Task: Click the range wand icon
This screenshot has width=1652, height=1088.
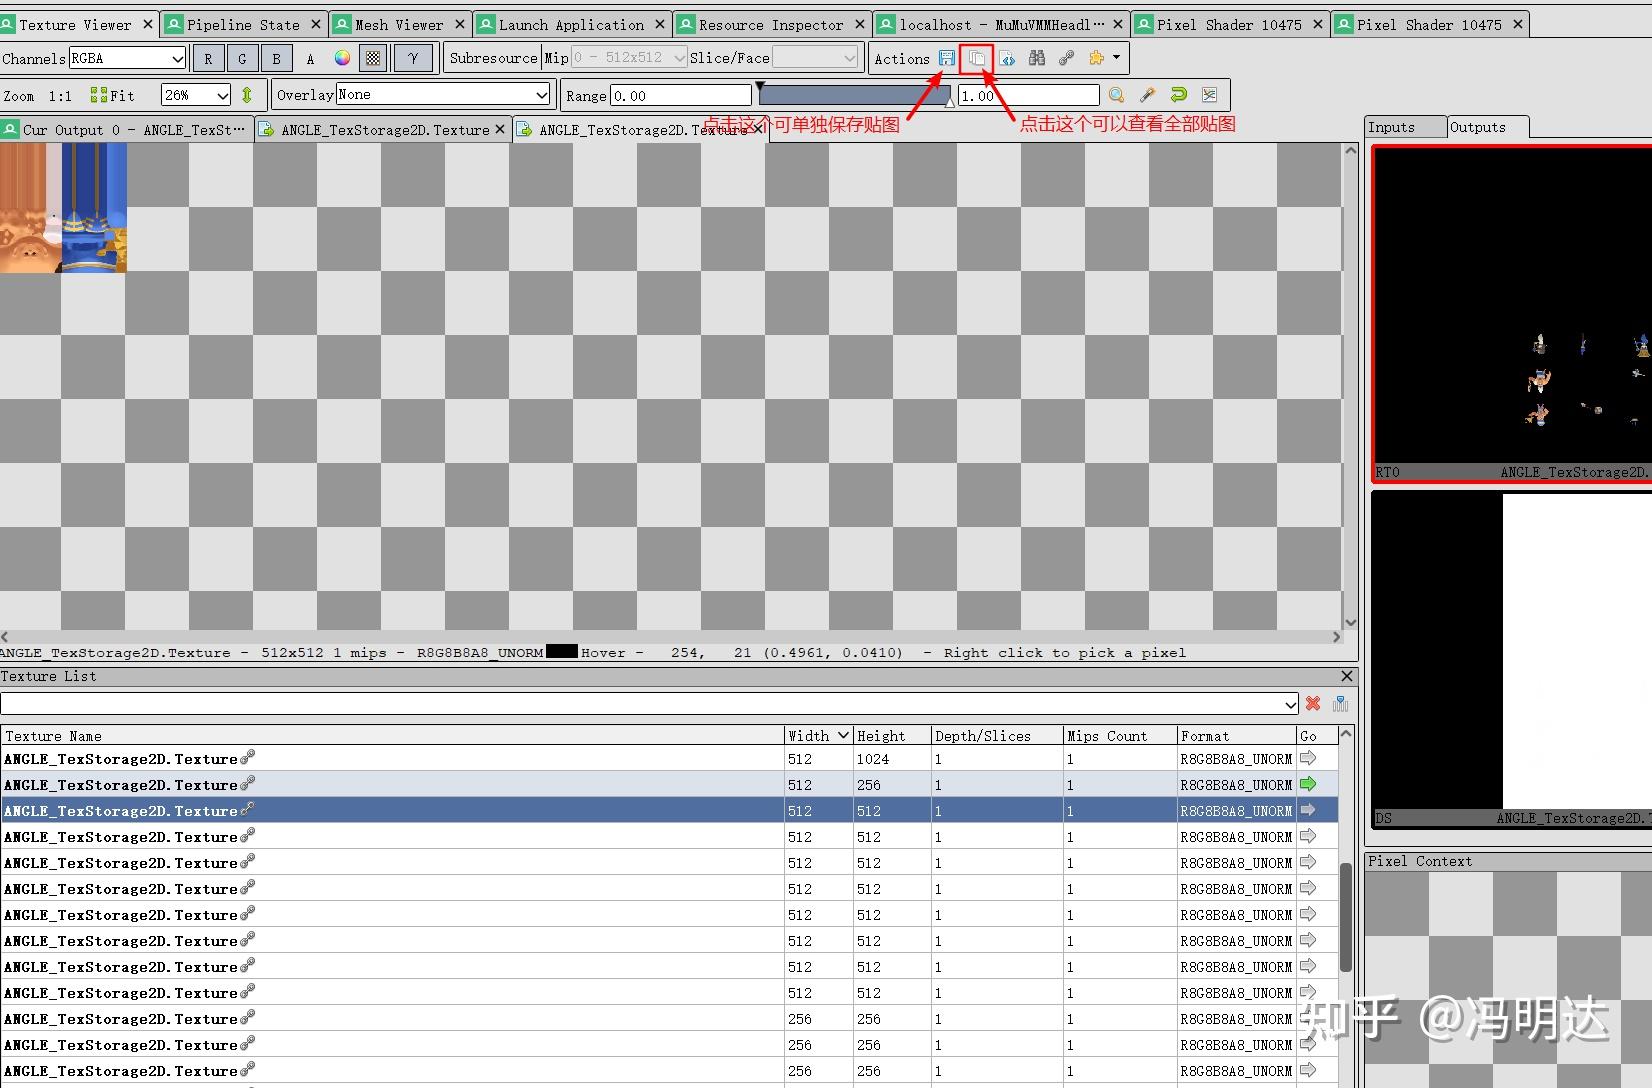Action: pyautogui.click(x=1147, y=95)
